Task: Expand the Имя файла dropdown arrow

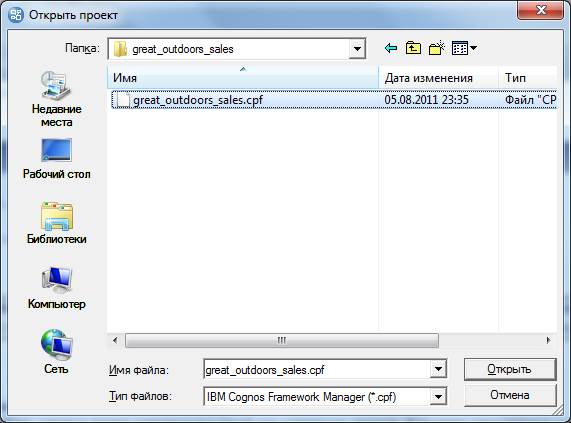Action: [x=438, y=369]
